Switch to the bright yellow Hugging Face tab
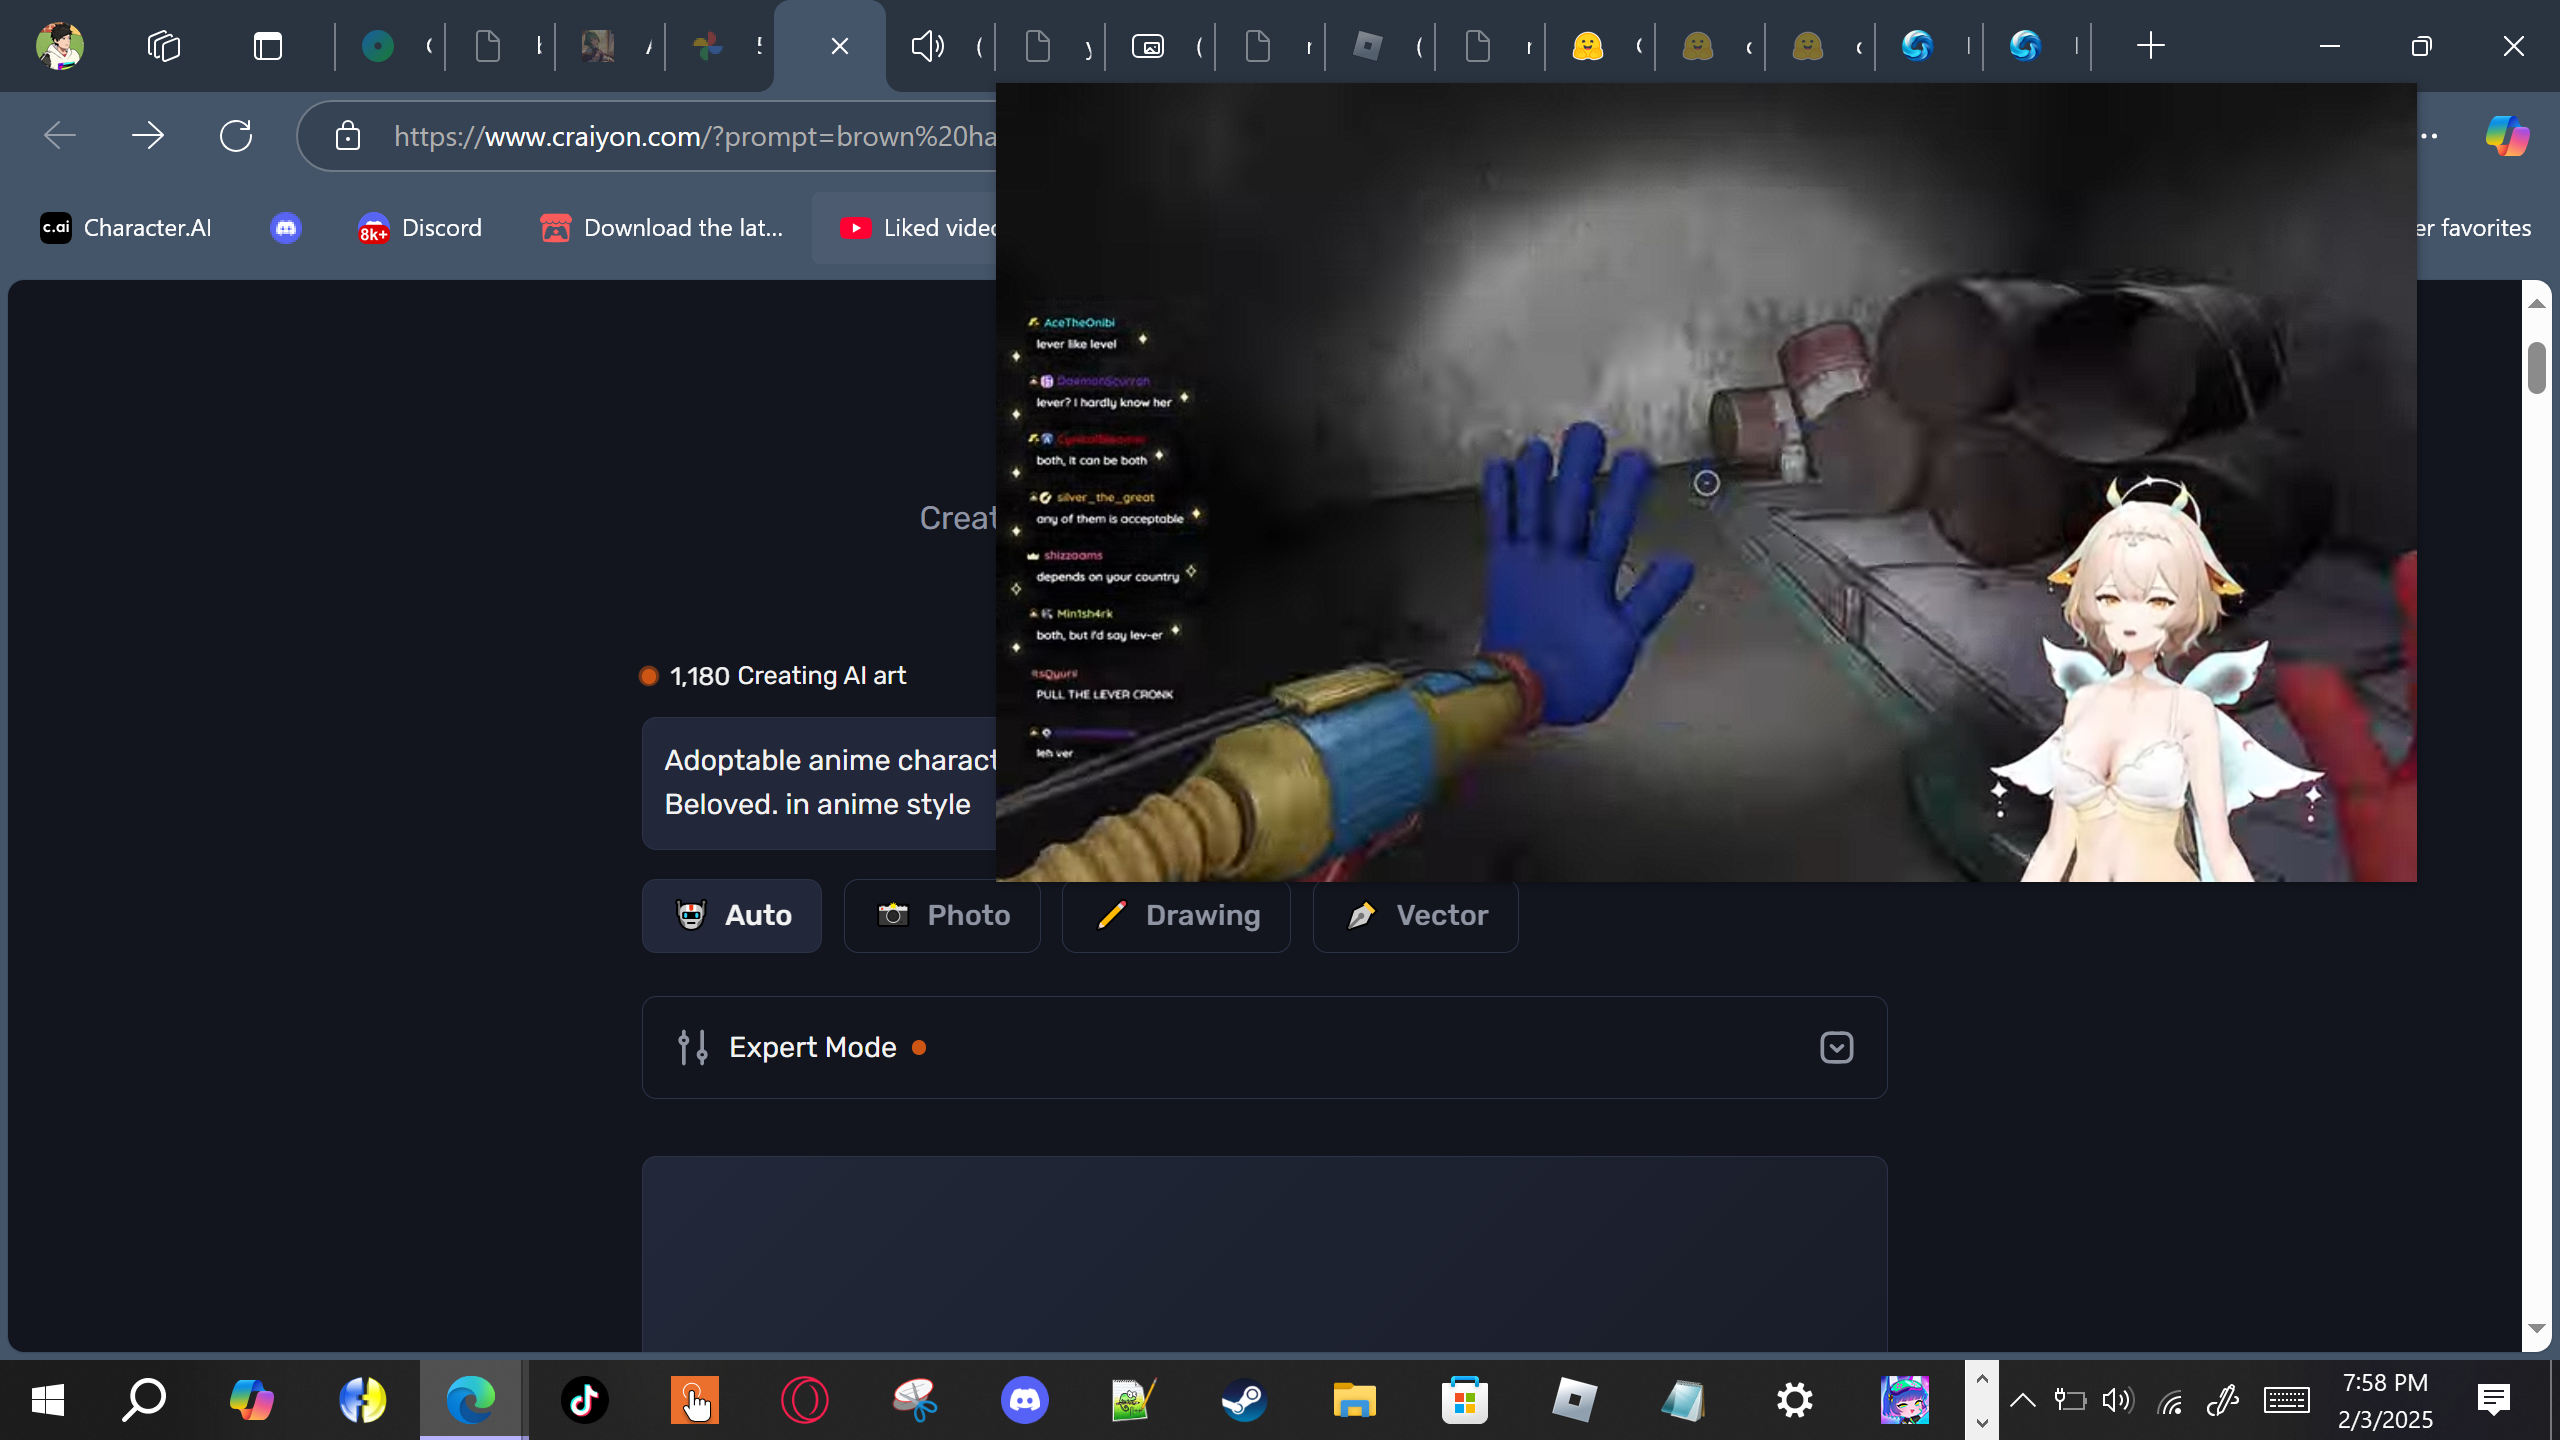 click(1587, 46)
